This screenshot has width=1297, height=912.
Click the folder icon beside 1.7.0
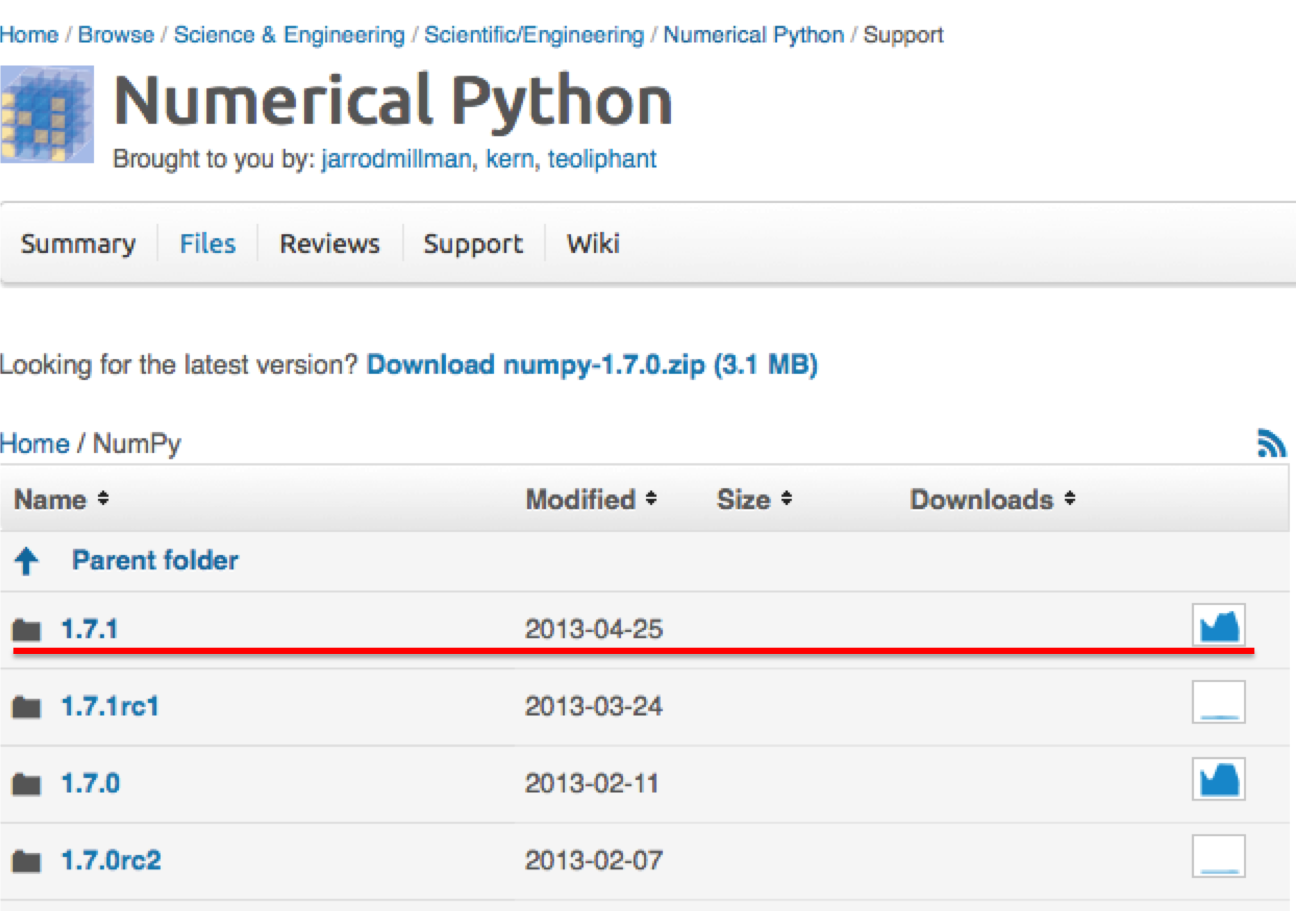(27, 783)
